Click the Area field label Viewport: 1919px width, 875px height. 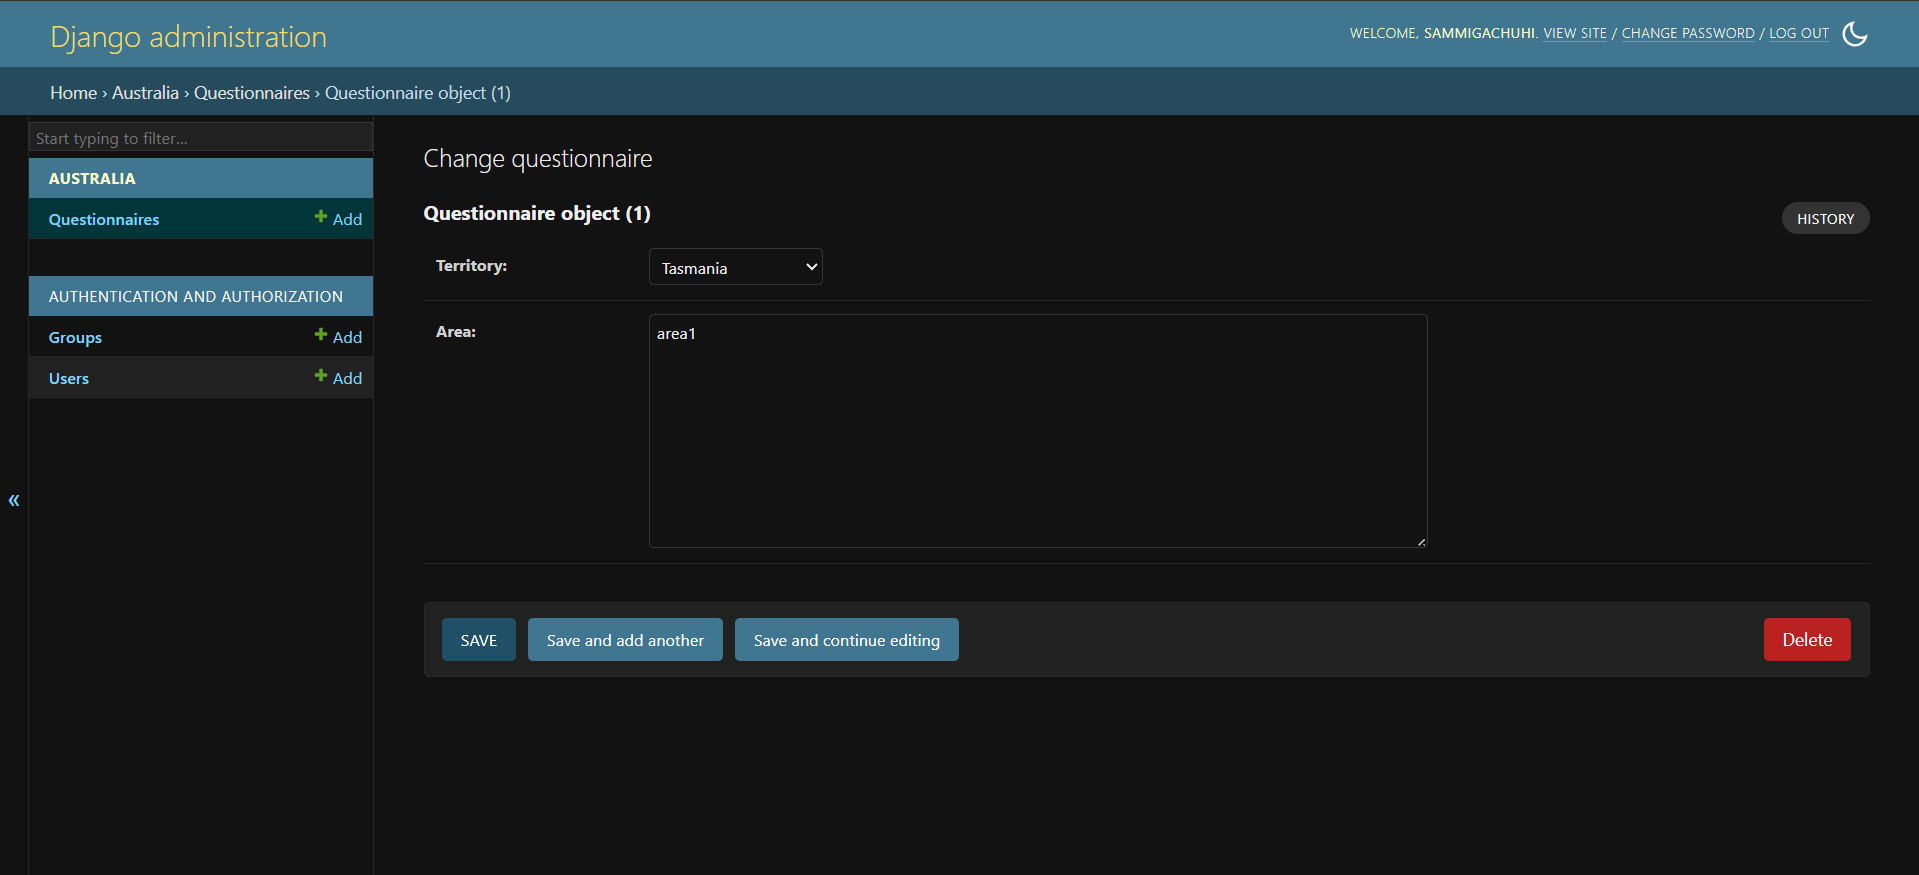point(456,331)
